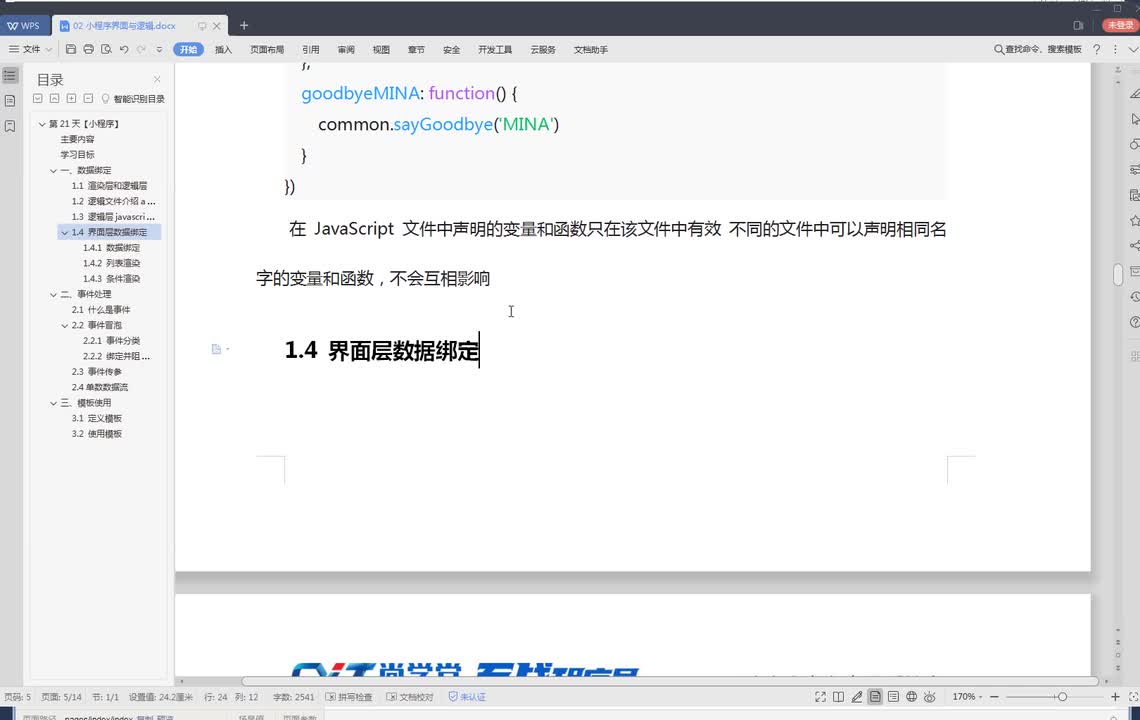Image resolution: width=1140 pixels, height=720 pixels.
Task: Click the Print icon in quick toolbar
Action: tap(89, 49)
